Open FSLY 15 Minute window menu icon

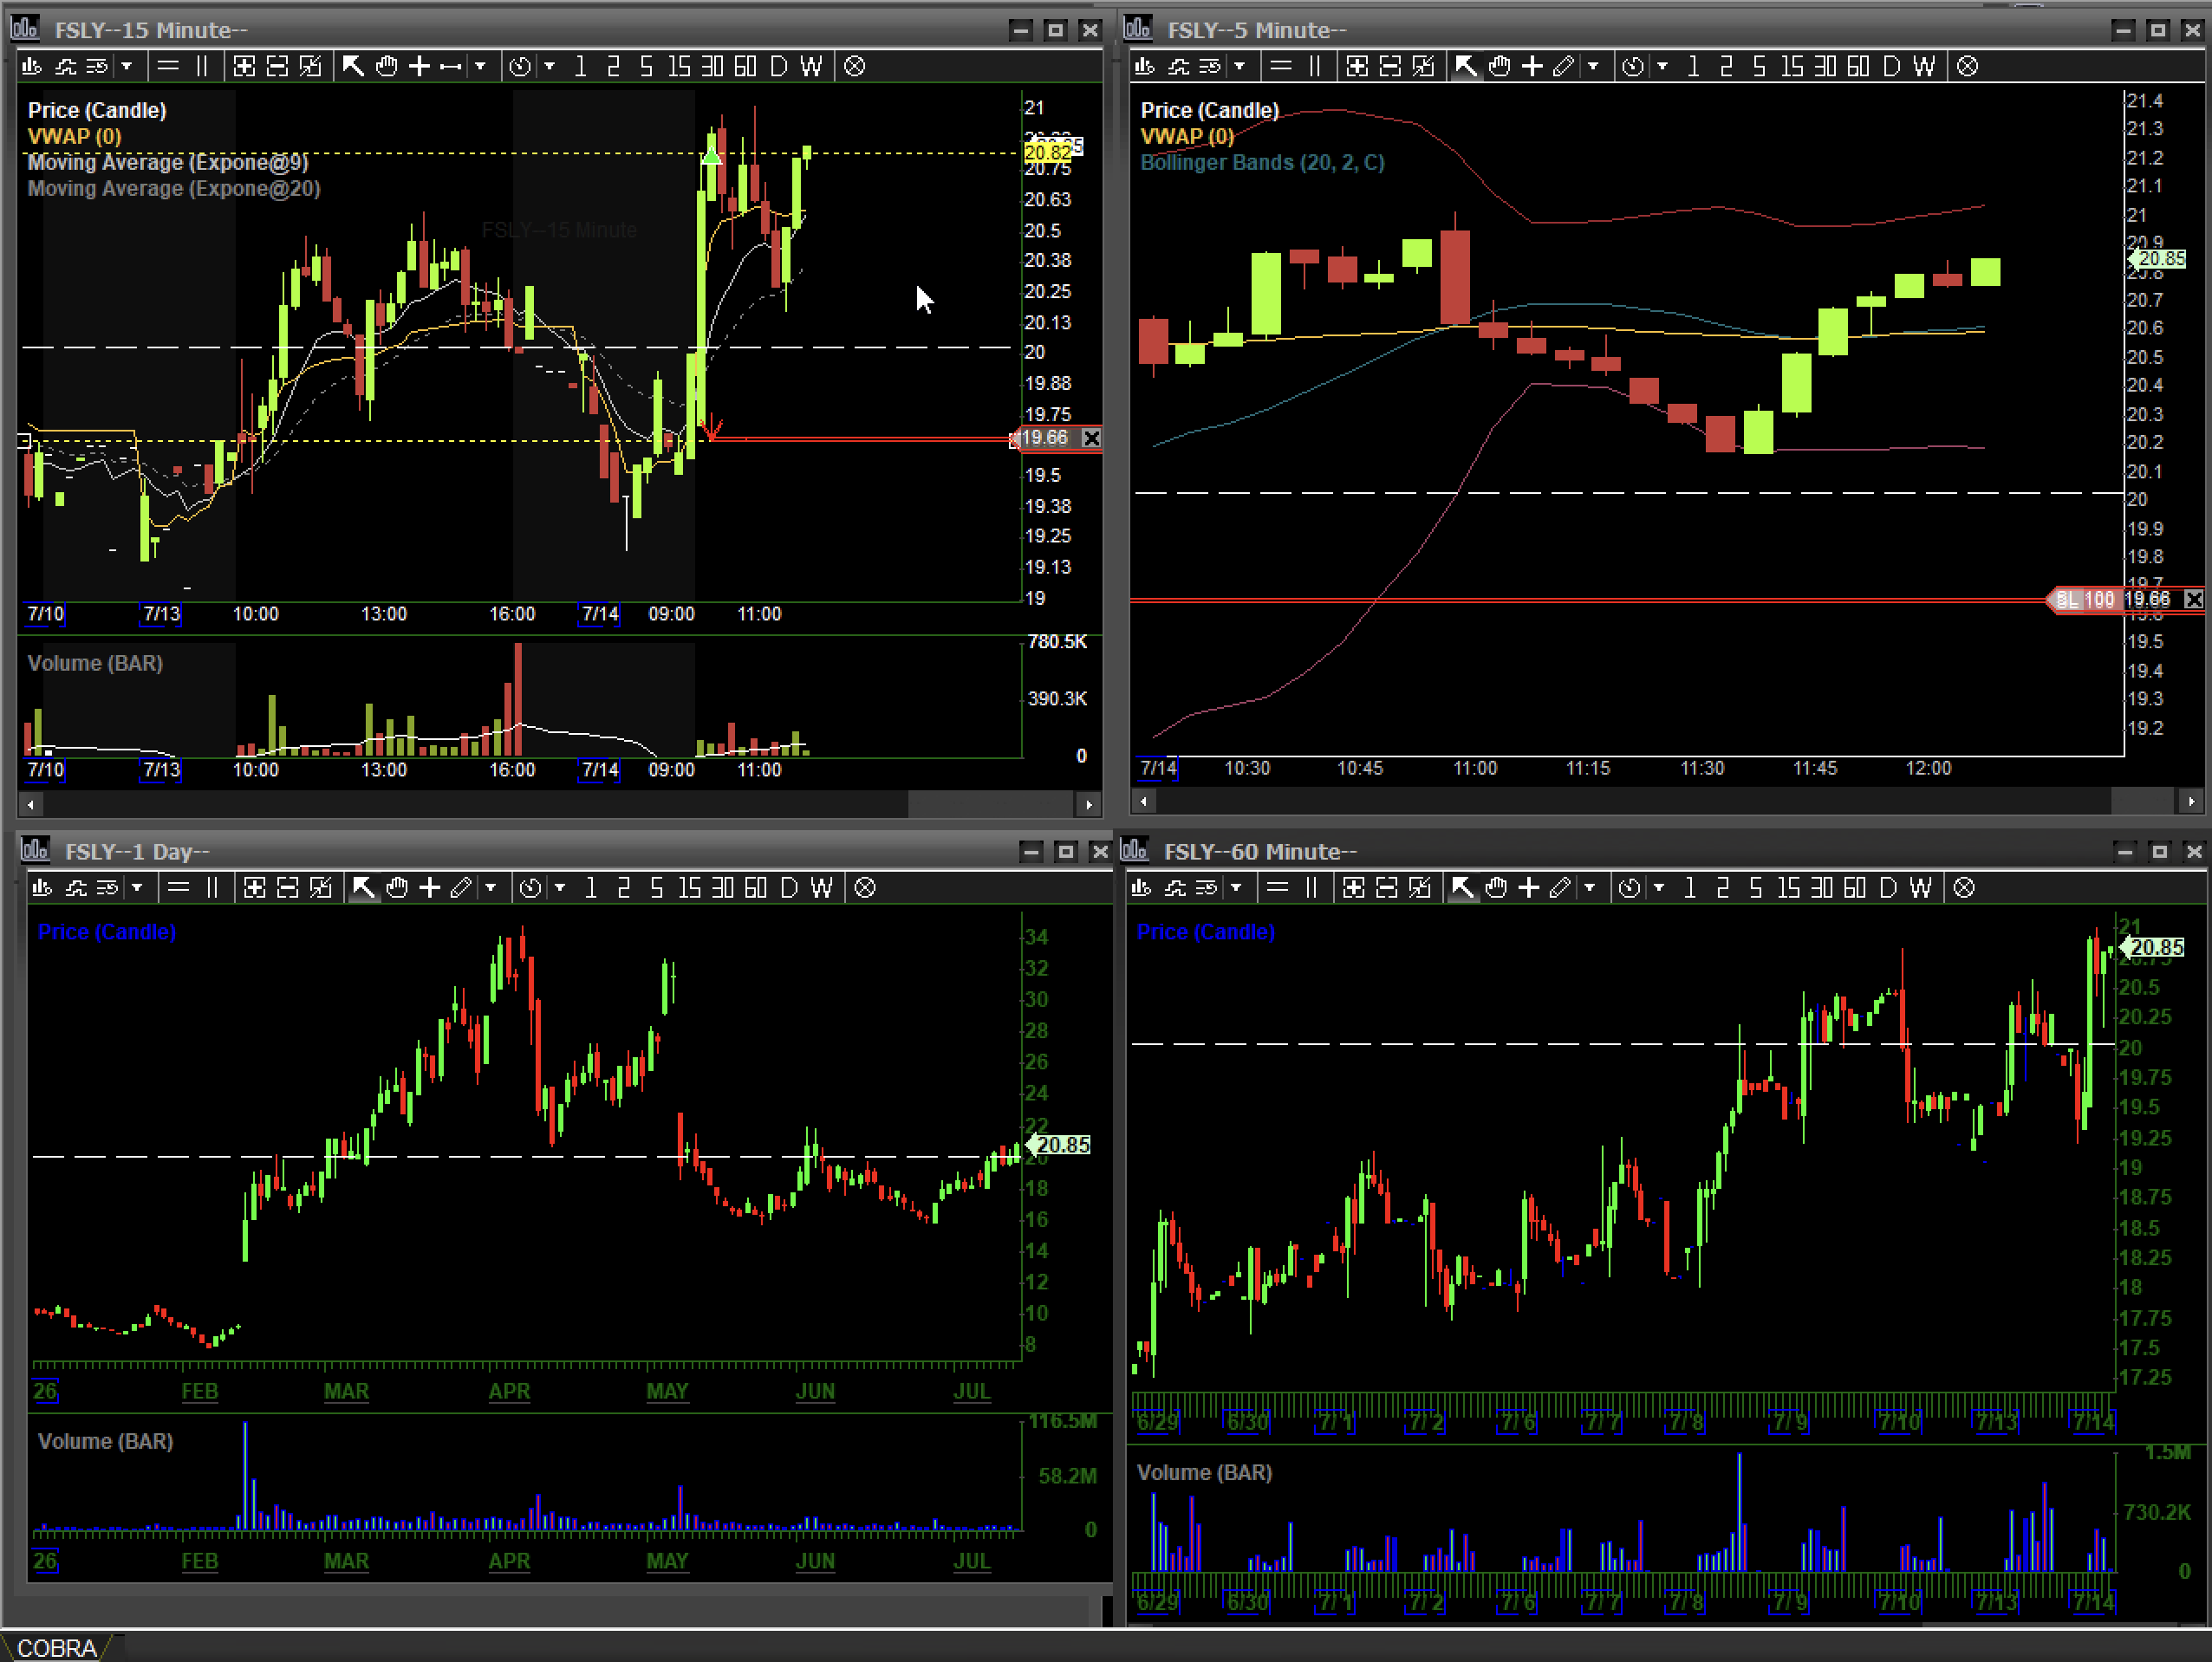pos(25,28)
